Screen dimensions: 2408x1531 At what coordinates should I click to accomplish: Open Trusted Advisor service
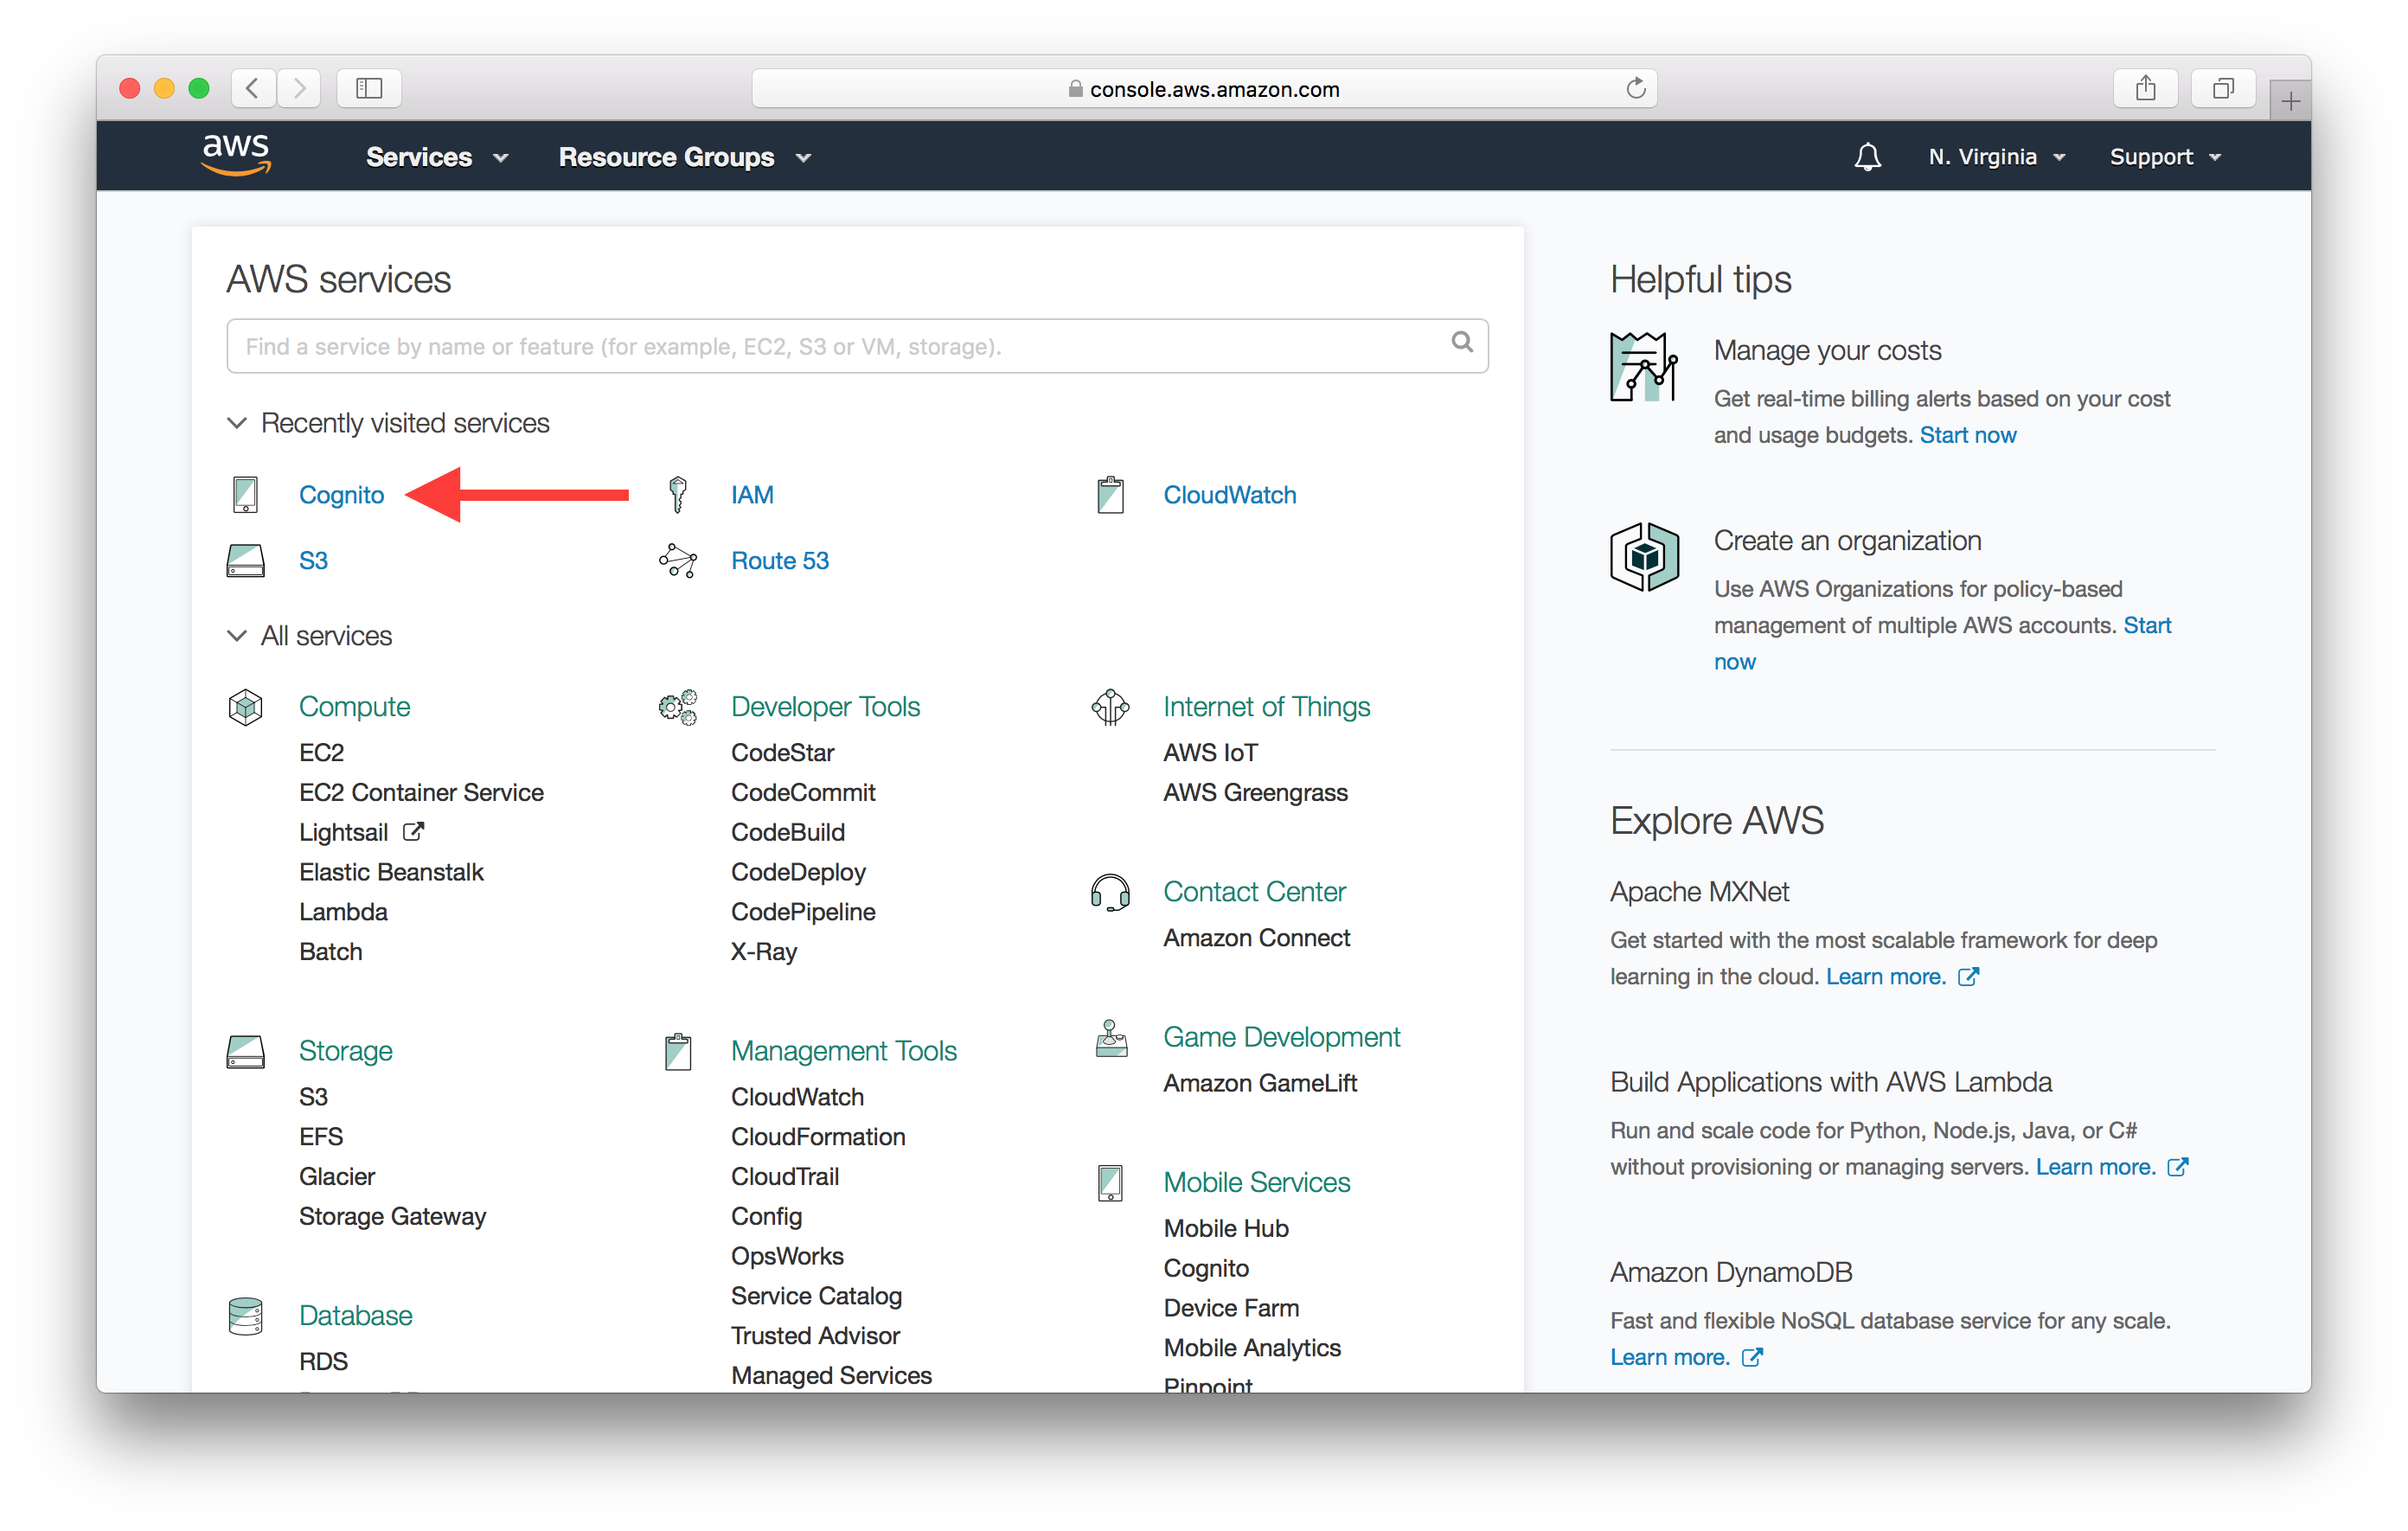pyautogui.click(x=815, y=1336)
